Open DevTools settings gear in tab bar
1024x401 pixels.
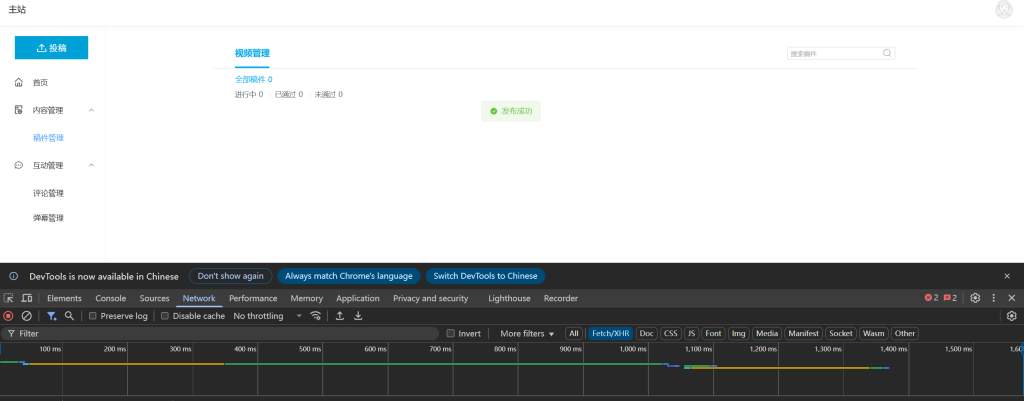(x=975, y=298)
